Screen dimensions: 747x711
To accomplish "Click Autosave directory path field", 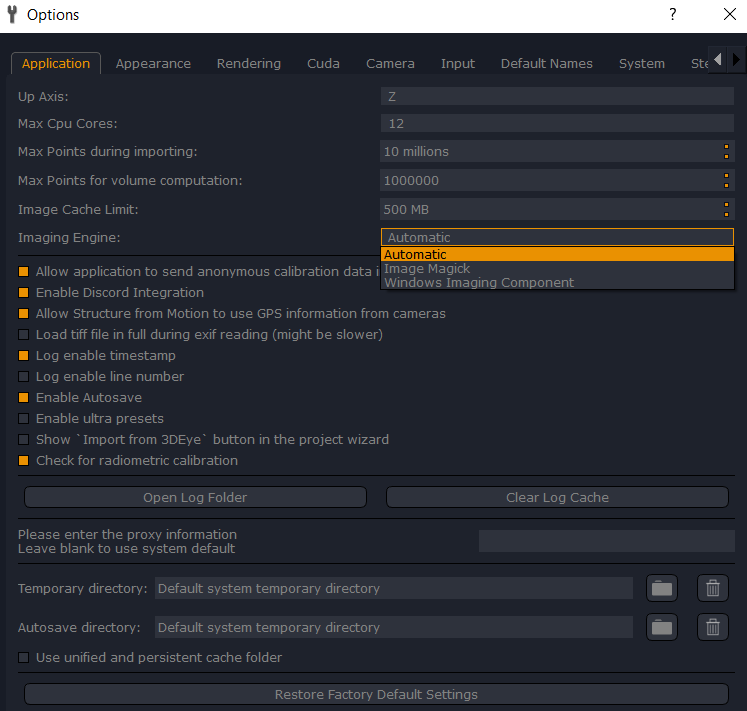I will click(x=394, y=627).
